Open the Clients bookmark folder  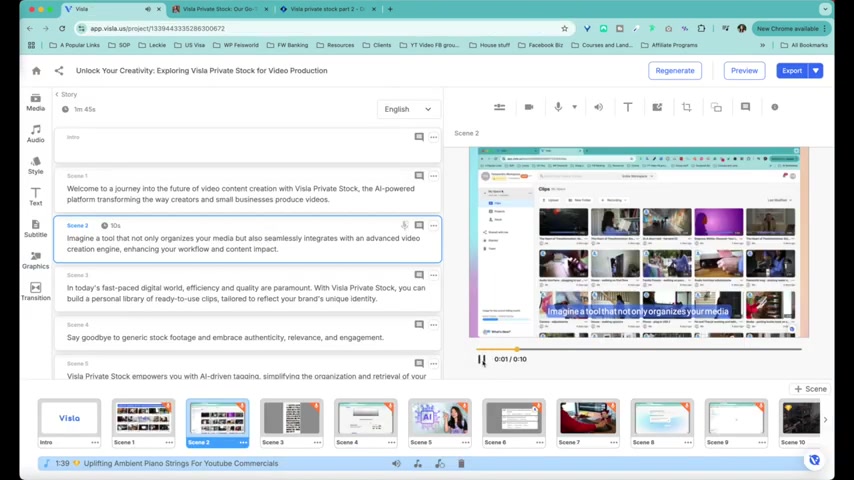[x=377, y=45]
